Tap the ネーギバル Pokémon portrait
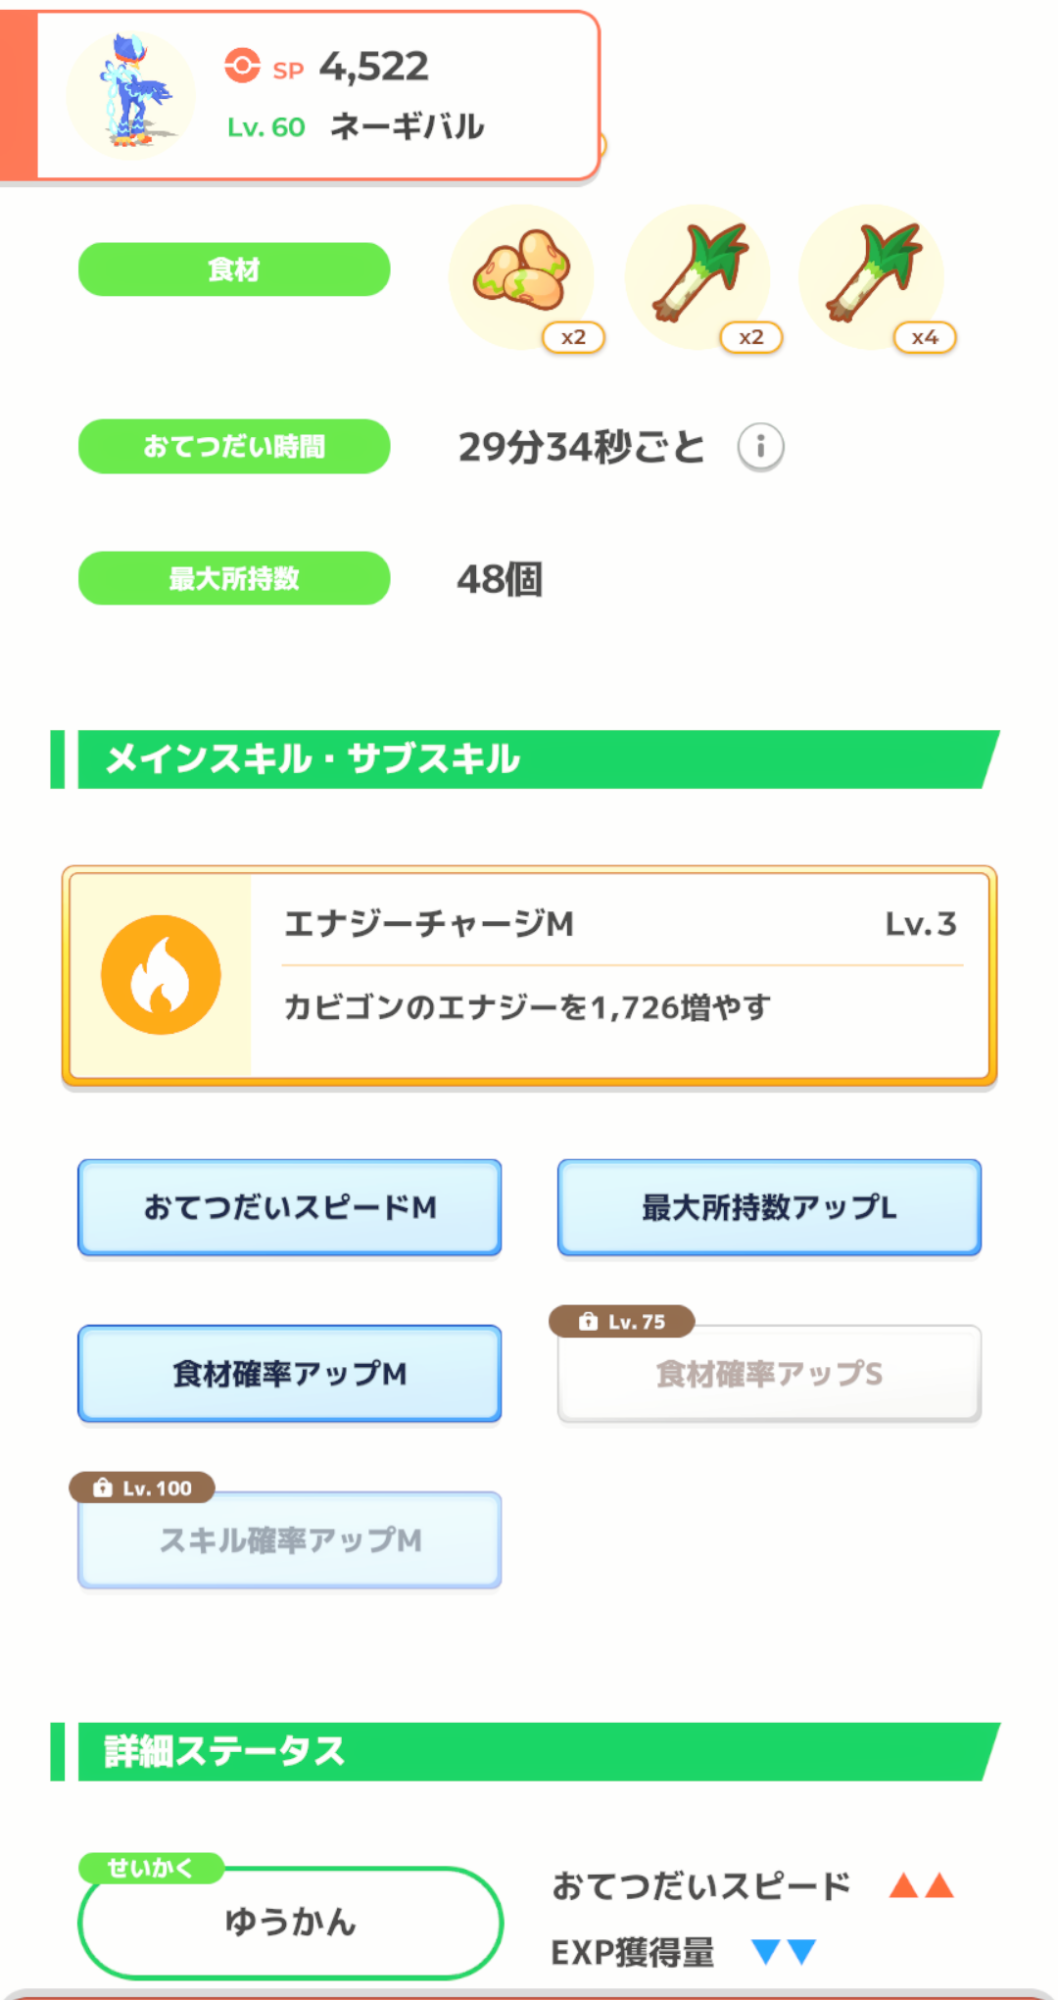1058x2000 pixels. coord(131,95)
